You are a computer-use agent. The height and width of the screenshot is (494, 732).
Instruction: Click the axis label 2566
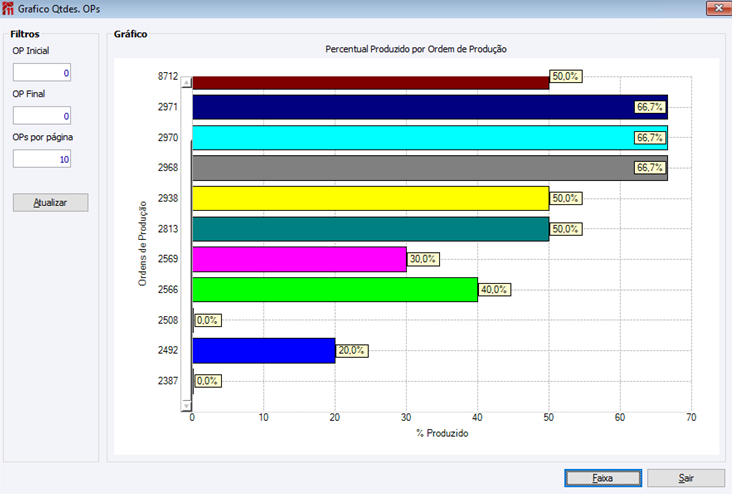tap(168, 289)
